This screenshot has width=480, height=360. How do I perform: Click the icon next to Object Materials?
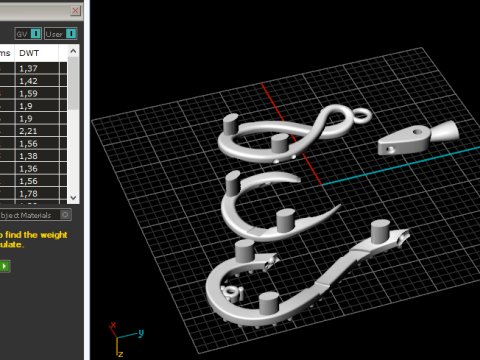tap(65, 215)
